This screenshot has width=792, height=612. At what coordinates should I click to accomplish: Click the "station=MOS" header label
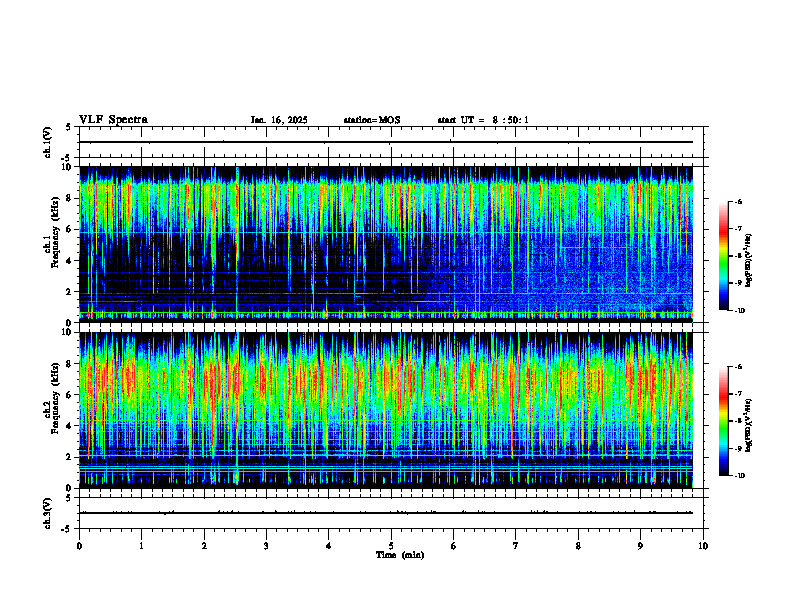pyautogui.click(x=372, y=120)
